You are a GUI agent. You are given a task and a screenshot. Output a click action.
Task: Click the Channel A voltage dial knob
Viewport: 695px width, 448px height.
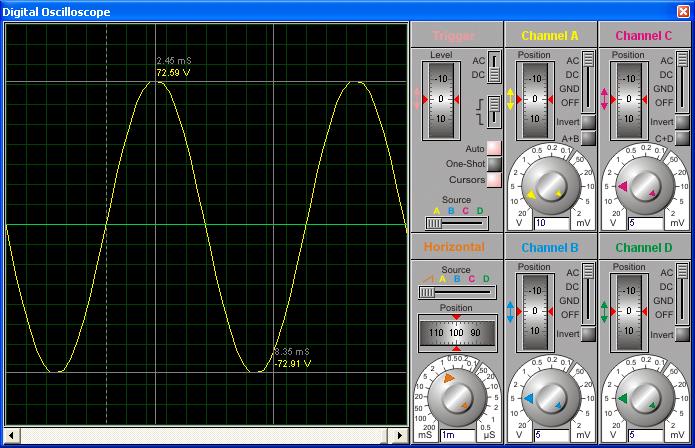coord(550,185)
